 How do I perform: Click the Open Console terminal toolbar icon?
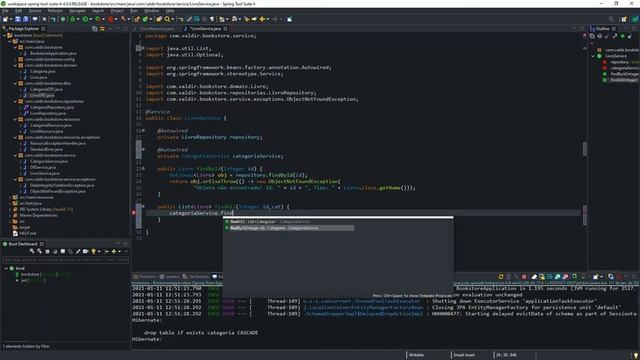(35, 19)
